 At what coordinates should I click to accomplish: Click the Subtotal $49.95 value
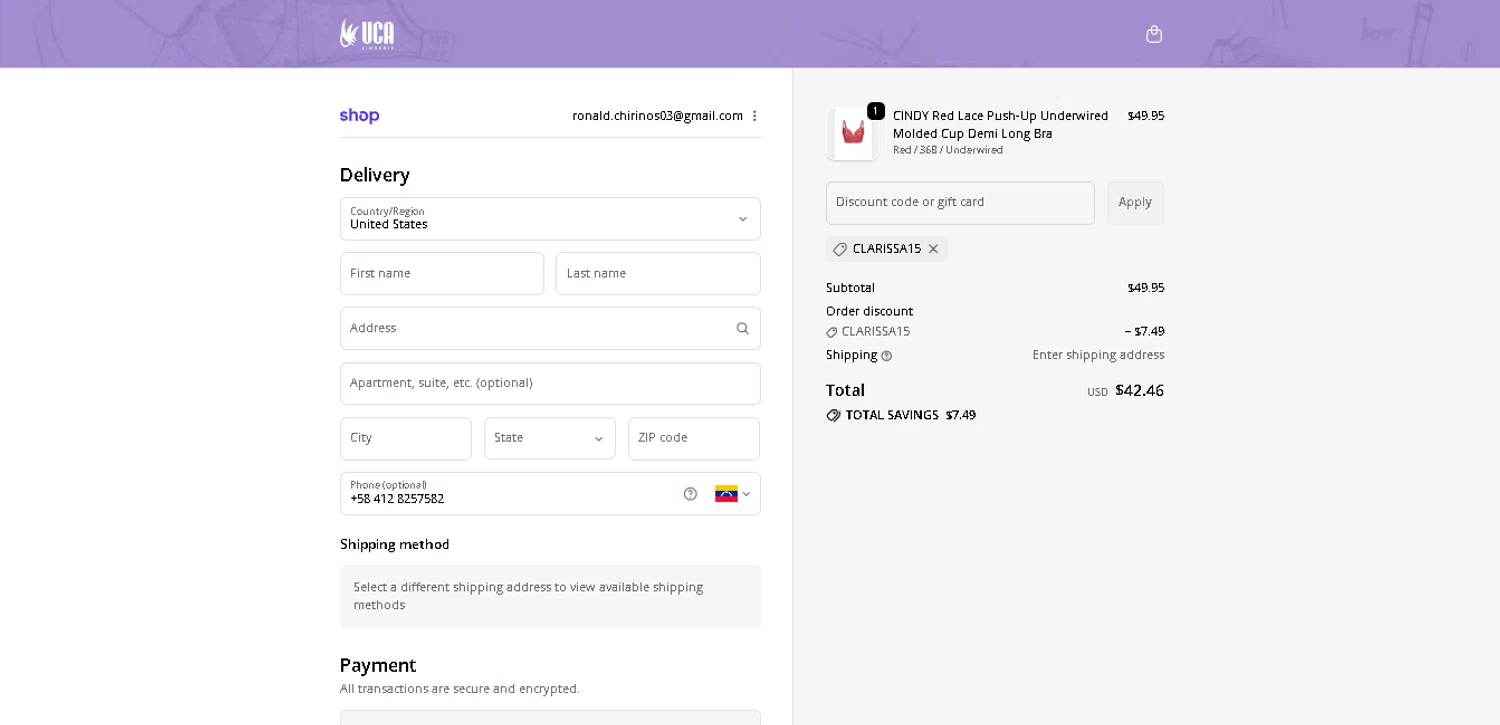pyautogui.click(x=1146, y=288)
